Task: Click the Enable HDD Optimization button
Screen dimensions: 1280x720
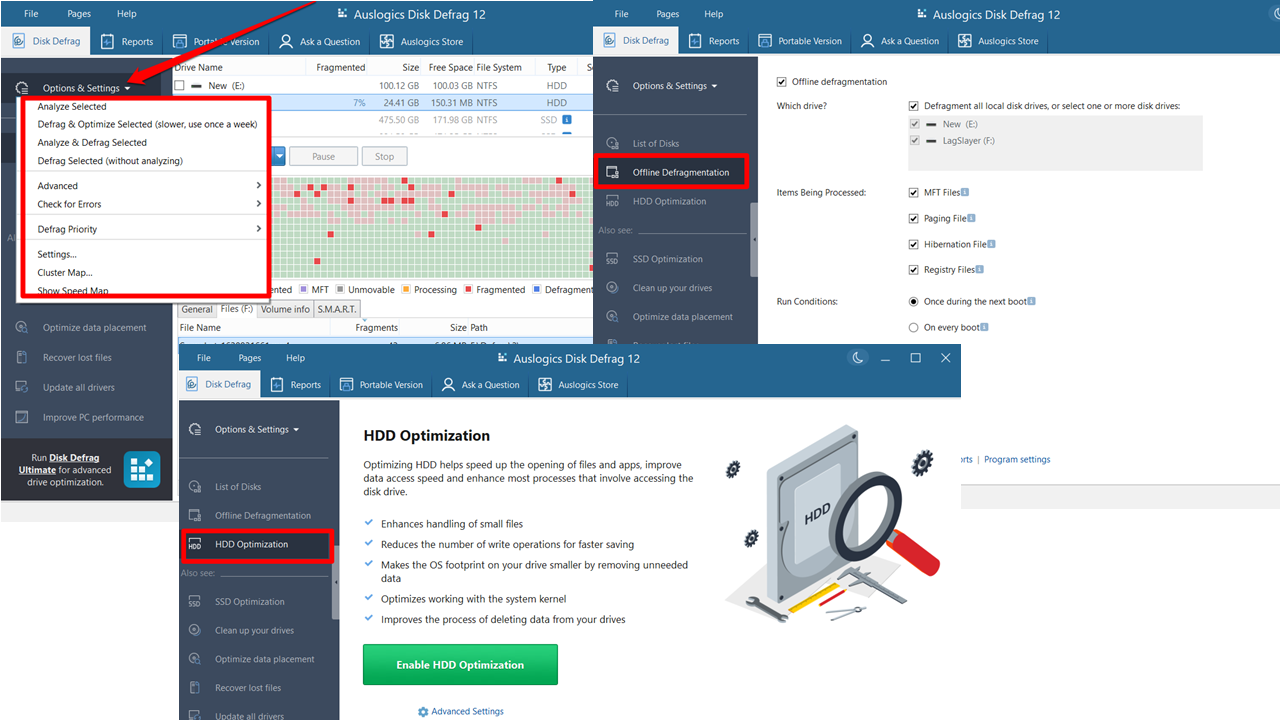Action: tap(460, 665)
